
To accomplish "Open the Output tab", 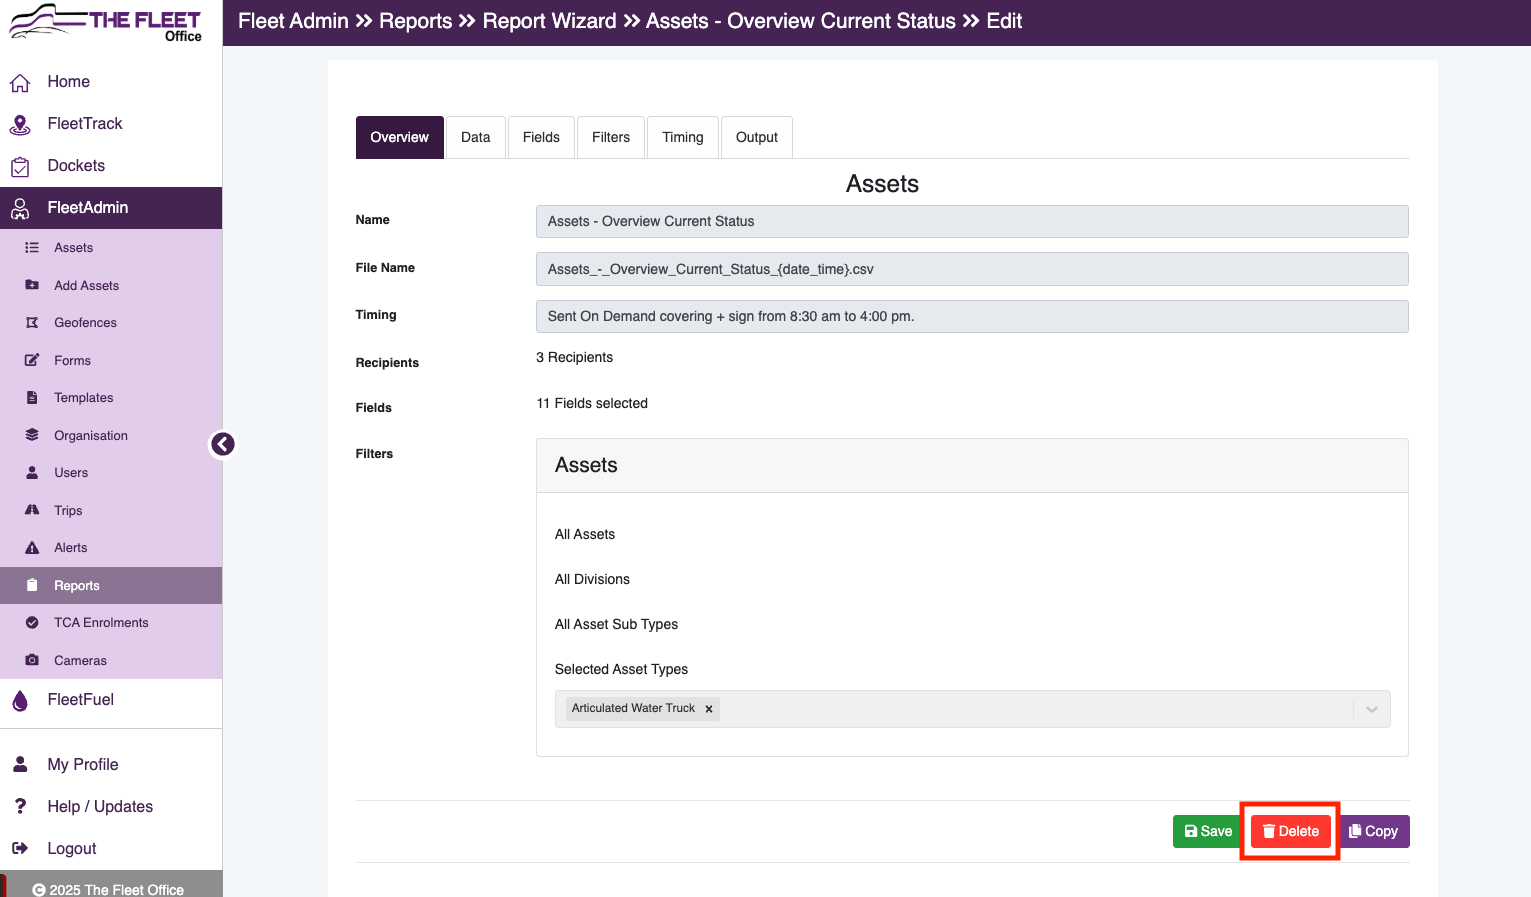I will (x=757, y=137).
